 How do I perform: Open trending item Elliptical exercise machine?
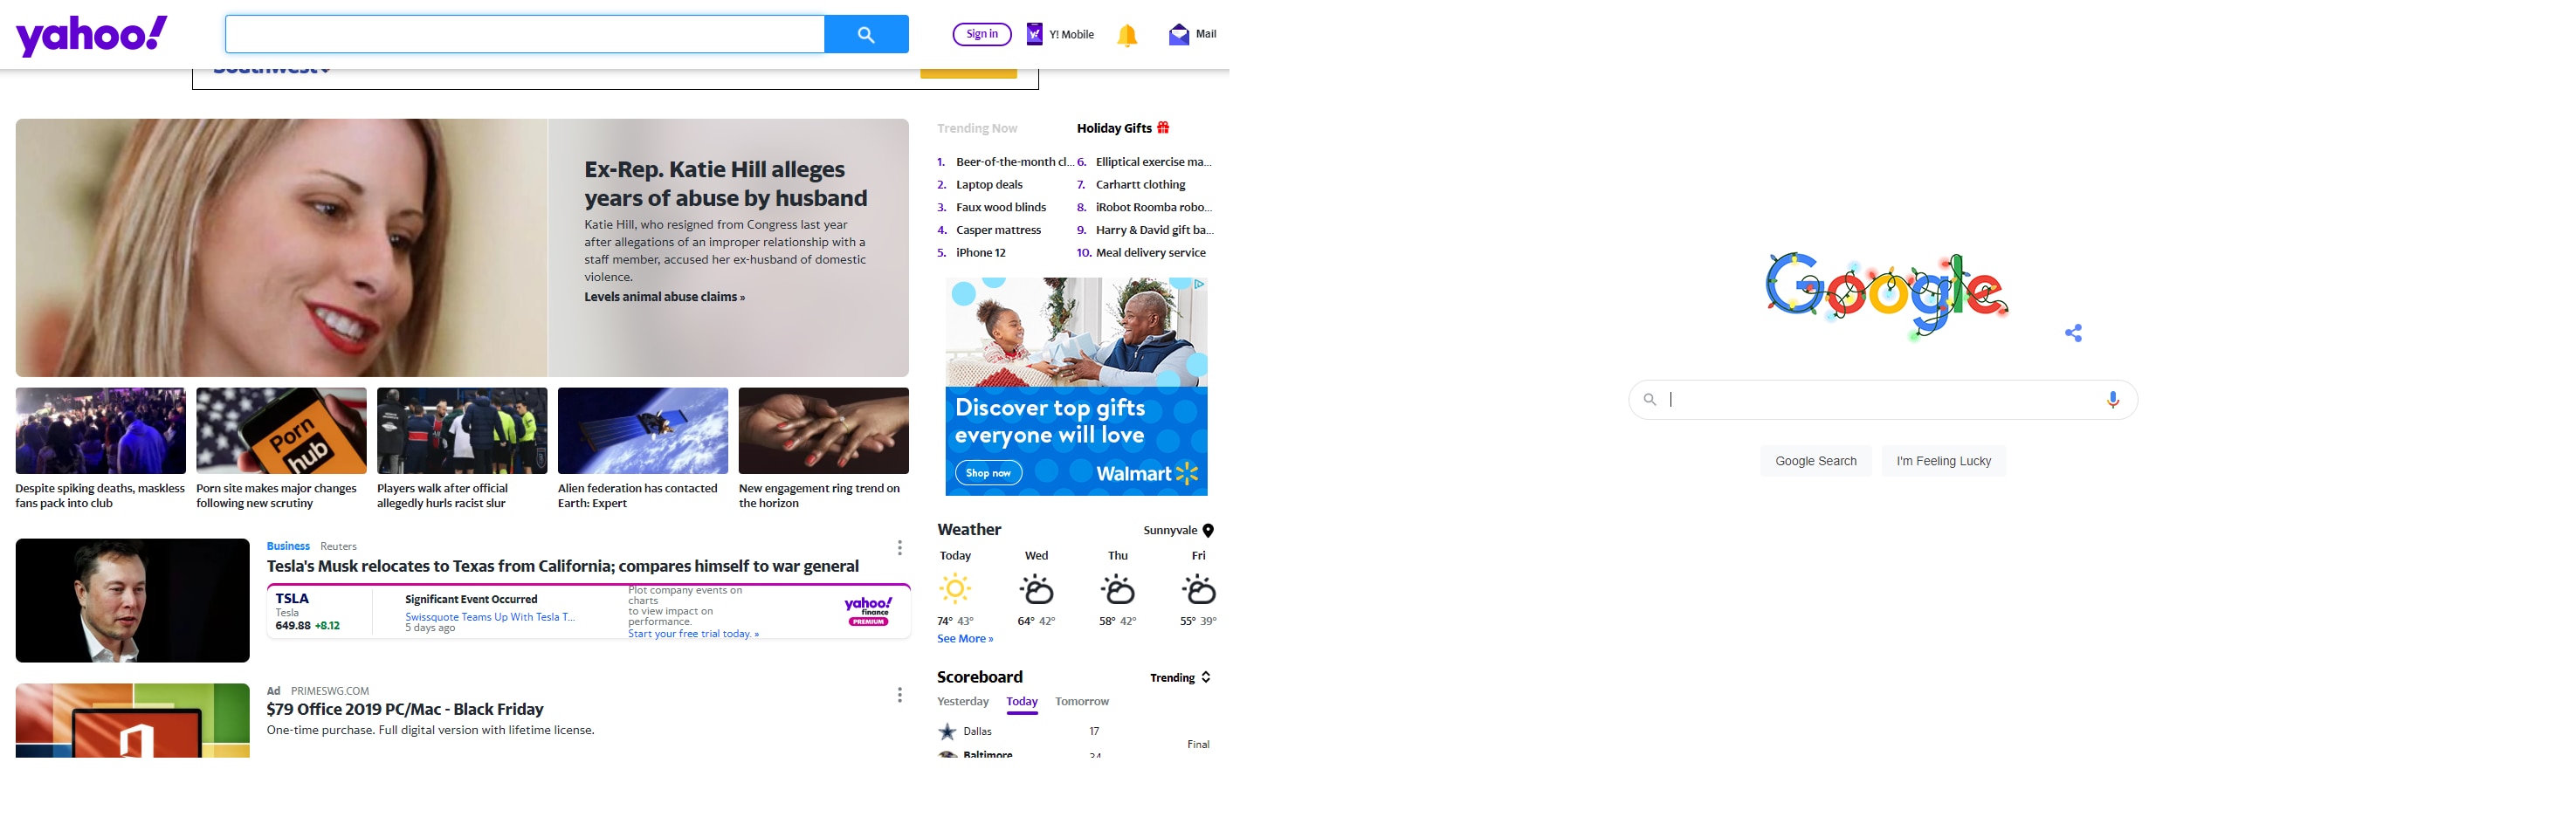pyautogui.click(x=1154, y=162)
